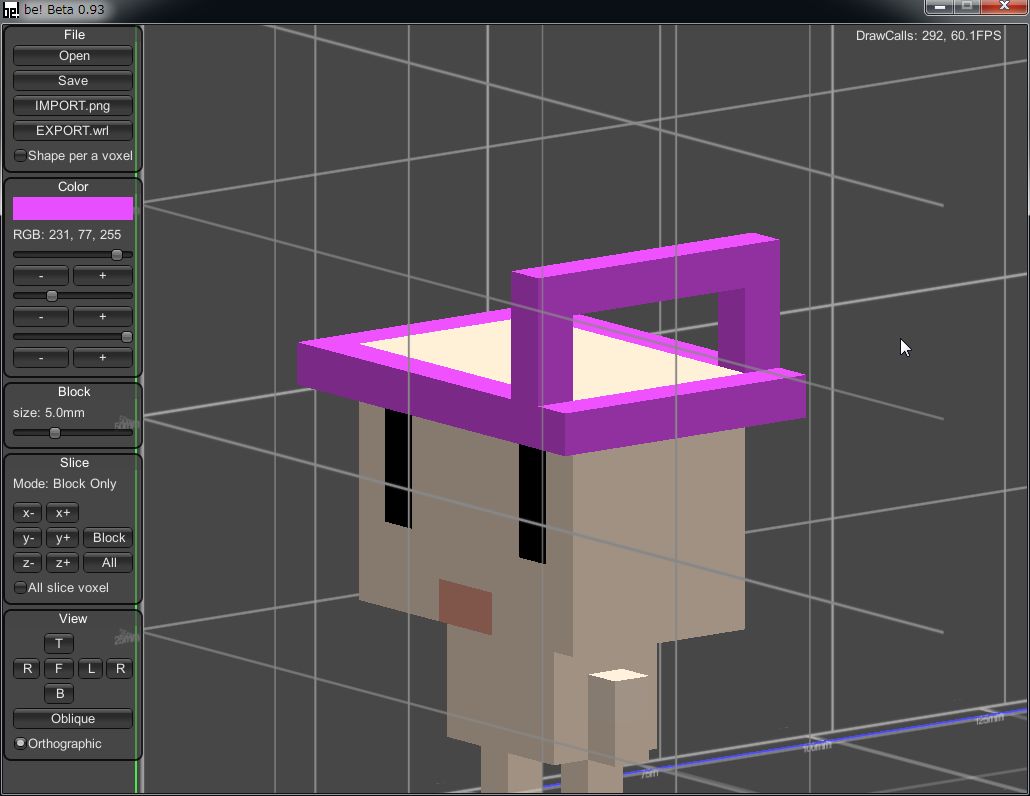Switch to bottom view with B button
The width and height of the screenshot is (1030, 796).
(59, 694)
